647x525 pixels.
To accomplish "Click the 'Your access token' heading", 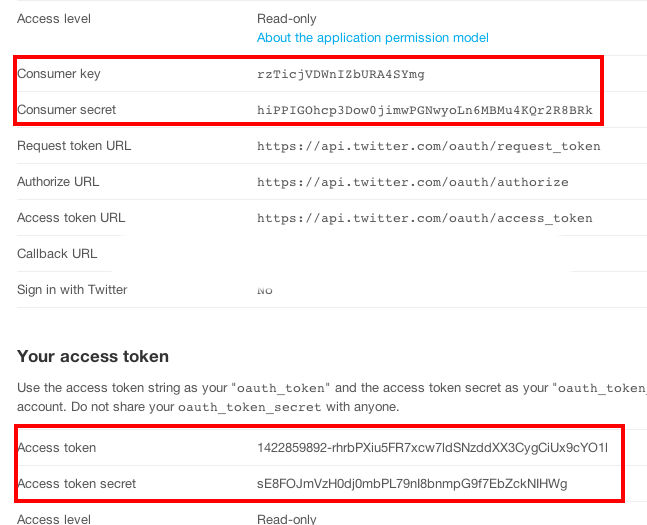I will (93, 356).
